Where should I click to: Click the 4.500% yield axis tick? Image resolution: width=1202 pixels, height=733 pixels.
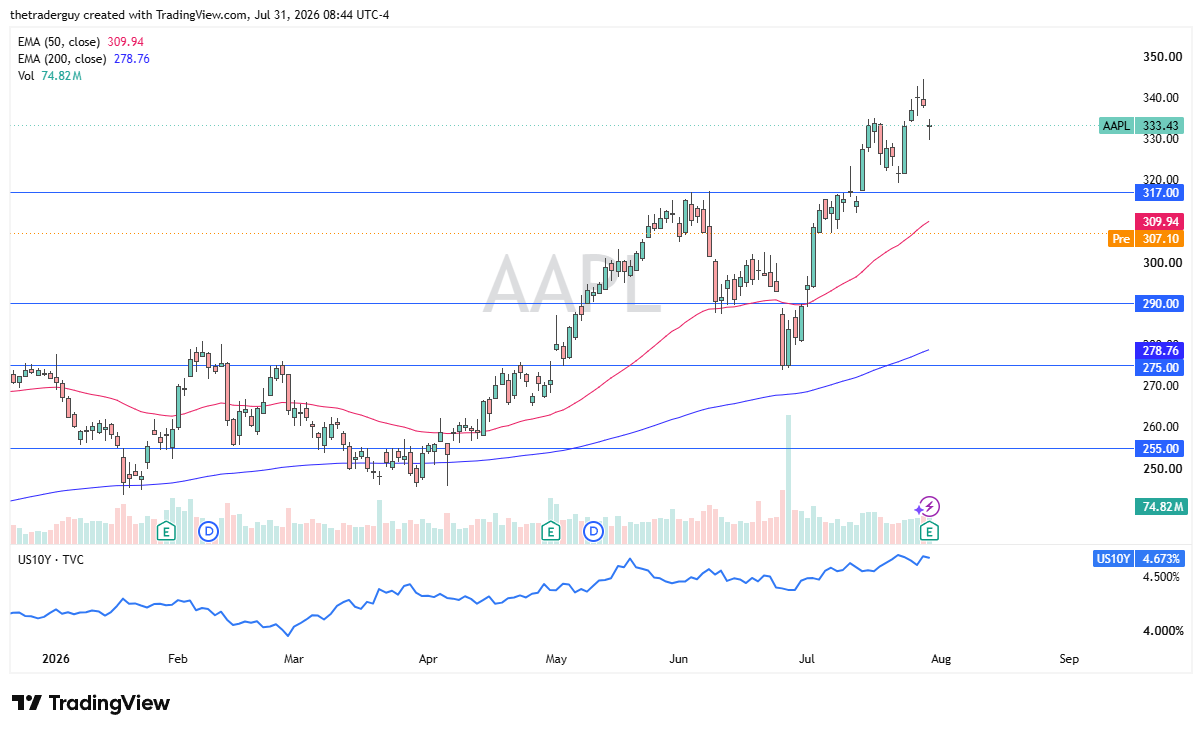(1163, 577)
